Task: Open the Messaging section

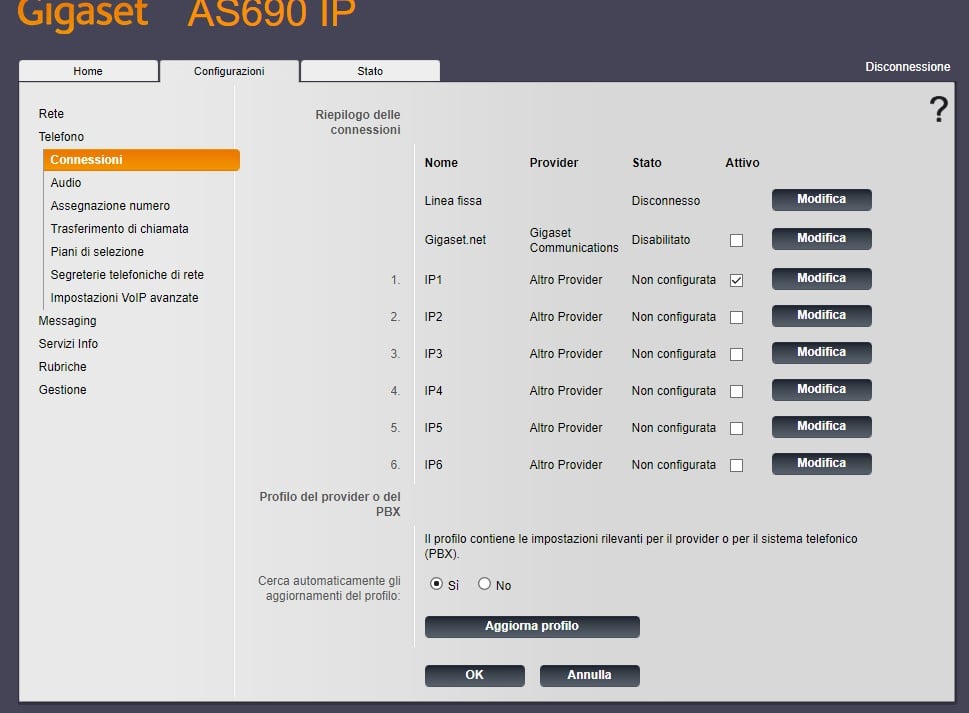Action: [x=67, y=321]
